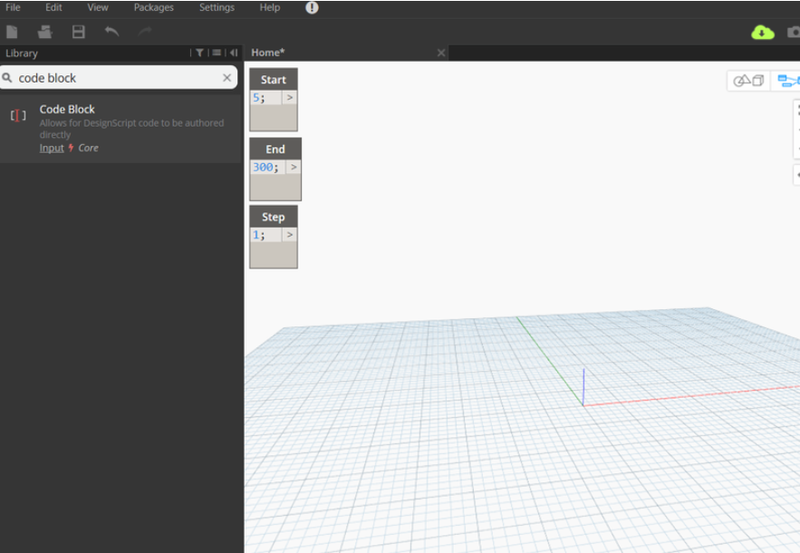The height and width of the screenshot is (553, 800).
Task: Open the File menu
Action: 13,8
